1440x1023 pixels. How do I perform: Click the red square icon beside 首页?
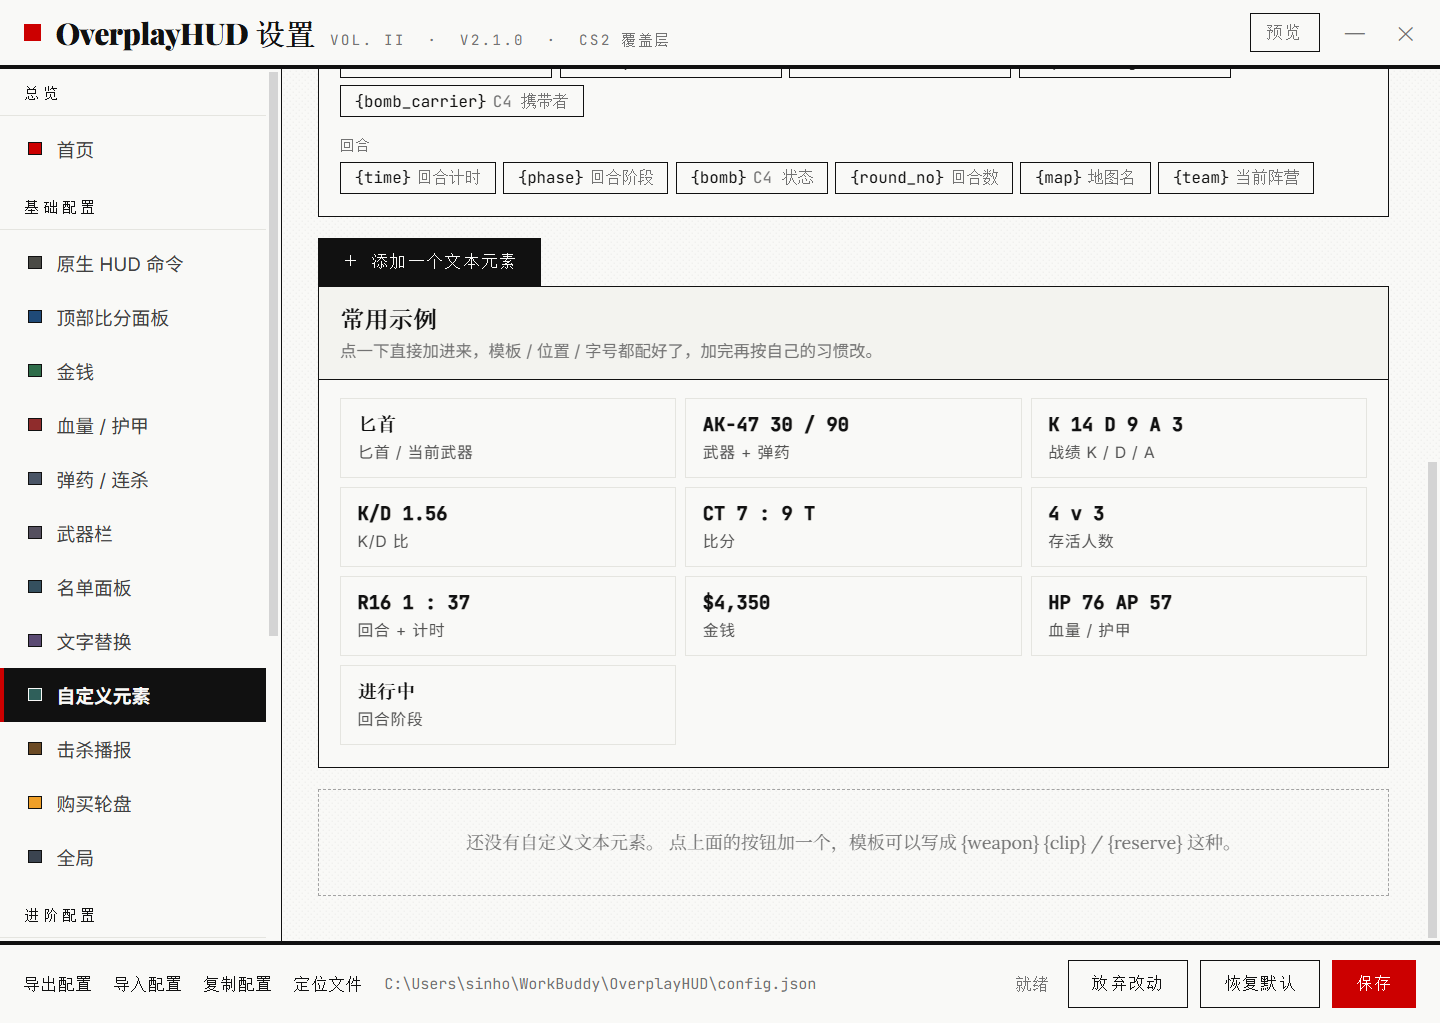35,149
